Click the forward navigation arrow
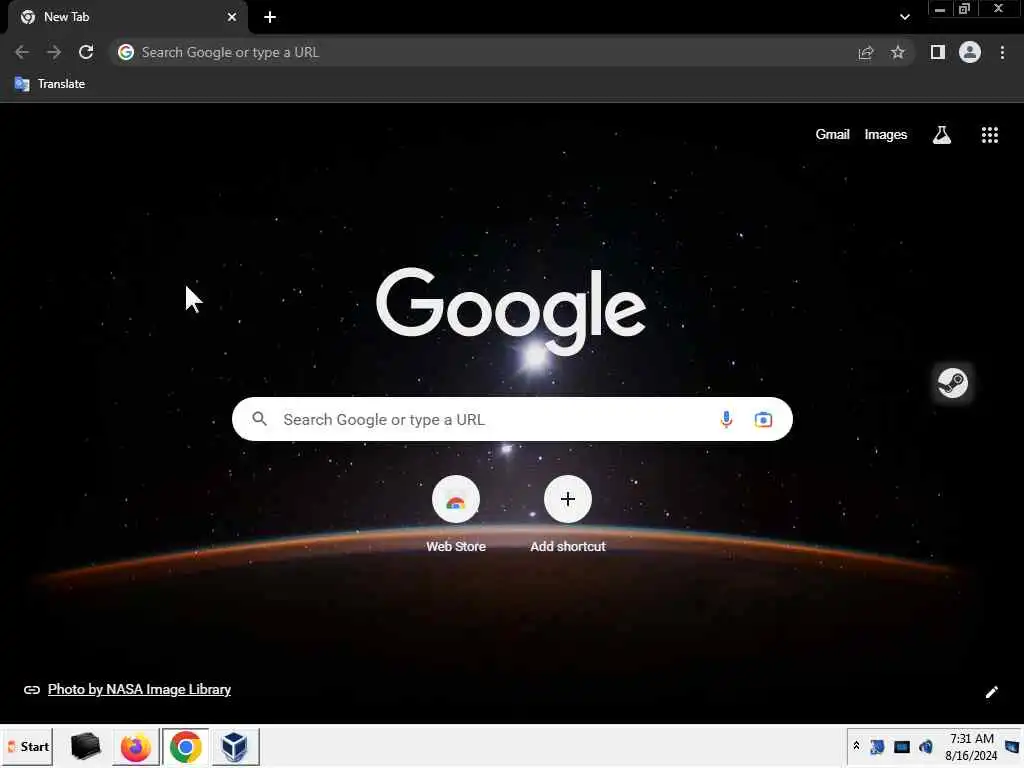The width and height of the screenshot is (1024, 768). click(54, 52)
